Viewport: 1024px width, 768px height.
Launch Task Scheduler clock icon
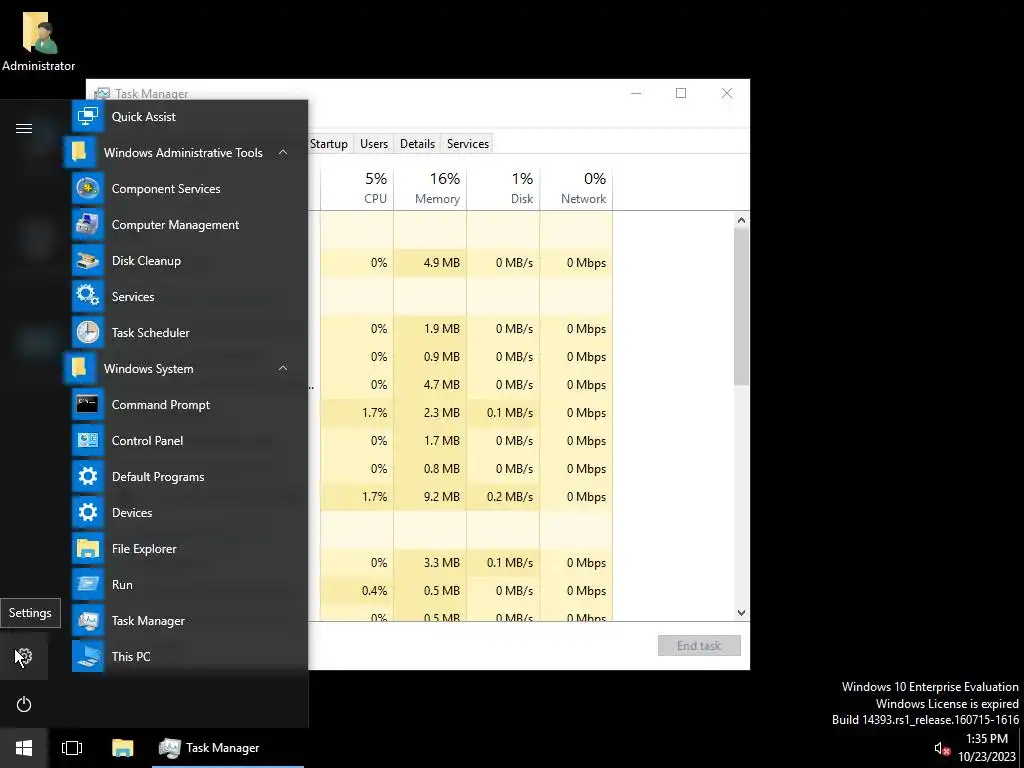[88, 332]
